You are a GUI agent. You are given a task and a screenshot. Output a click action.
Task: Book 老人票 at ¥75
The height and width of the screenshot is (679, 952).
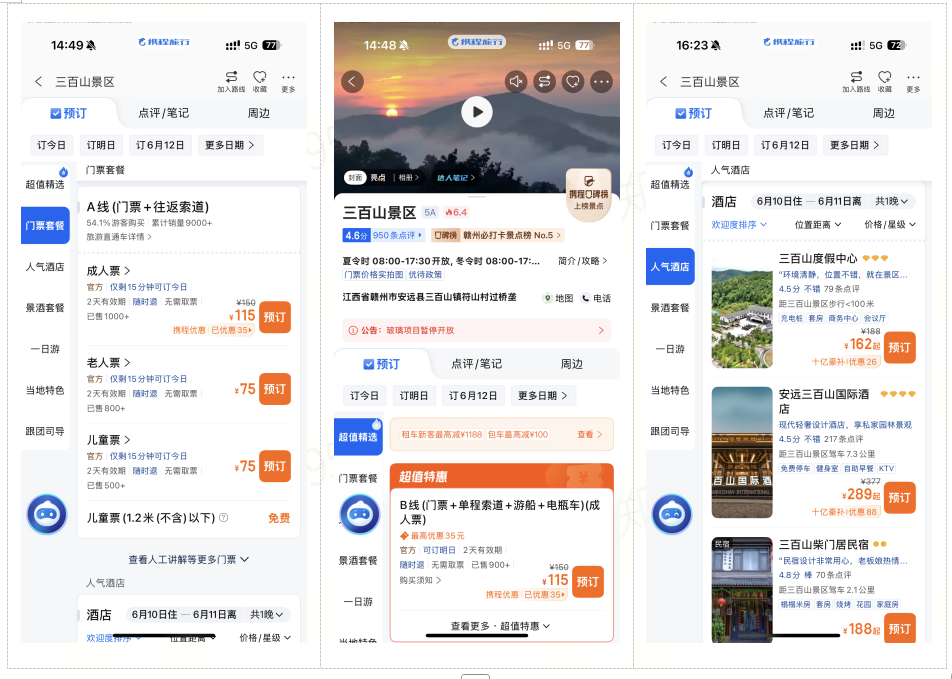pyautogui.click(x=274, y=389)
